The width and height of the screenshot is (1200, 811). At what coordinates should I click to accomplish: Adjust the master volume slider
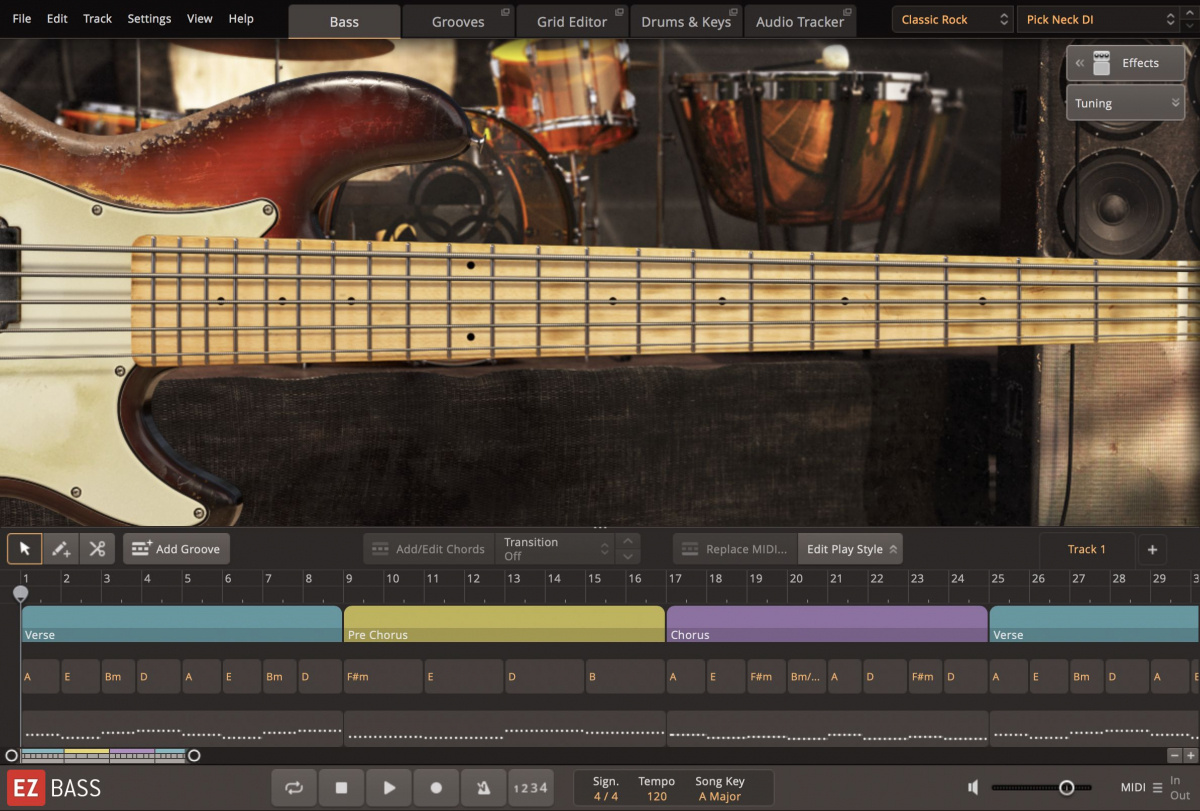click(1066, 787)
